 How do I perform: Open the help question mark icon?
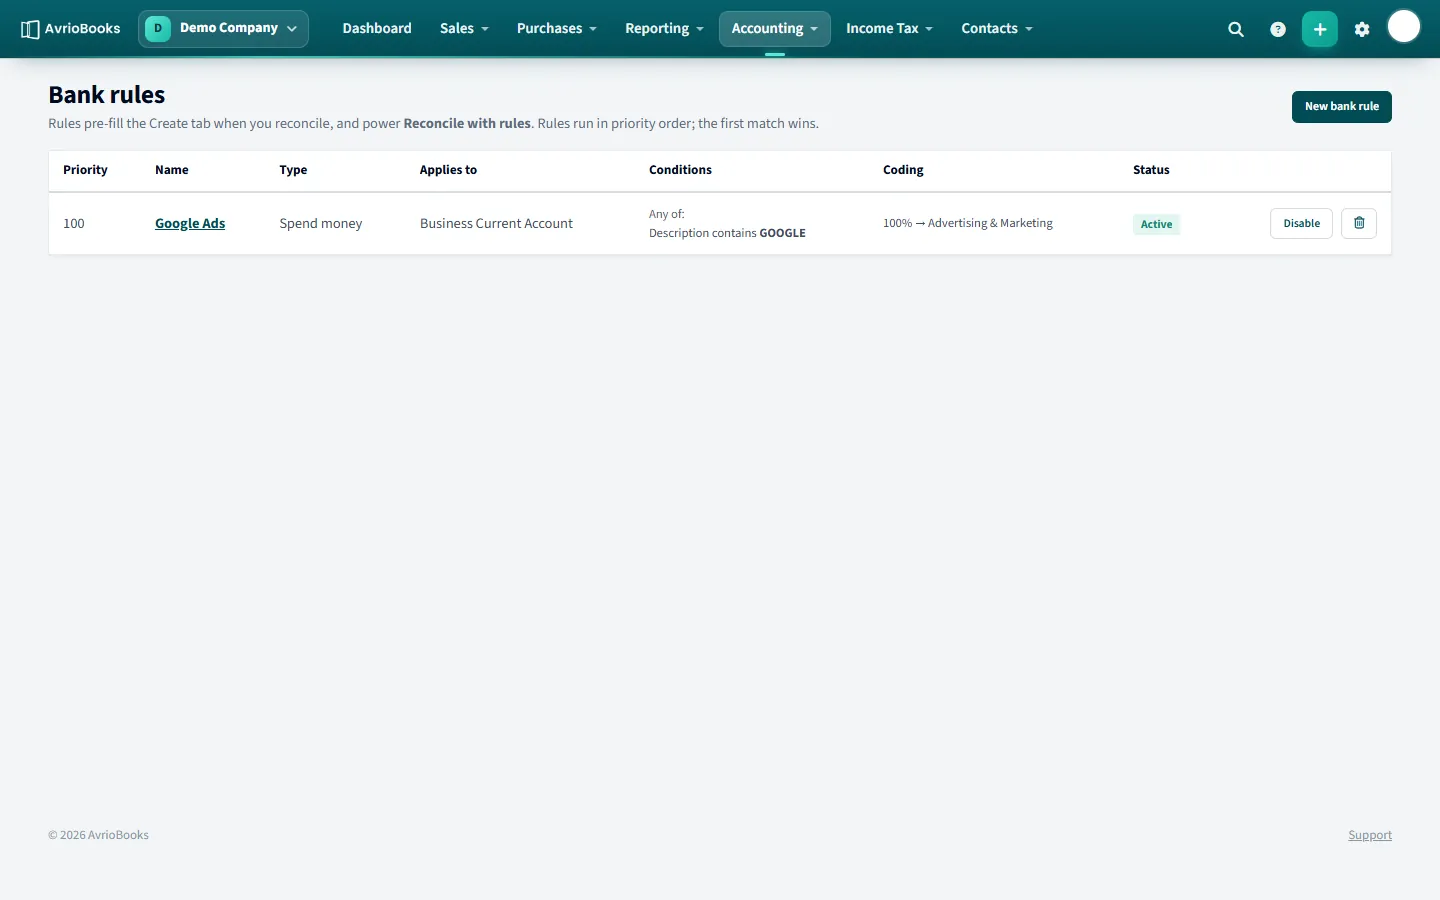(1278, 29)
